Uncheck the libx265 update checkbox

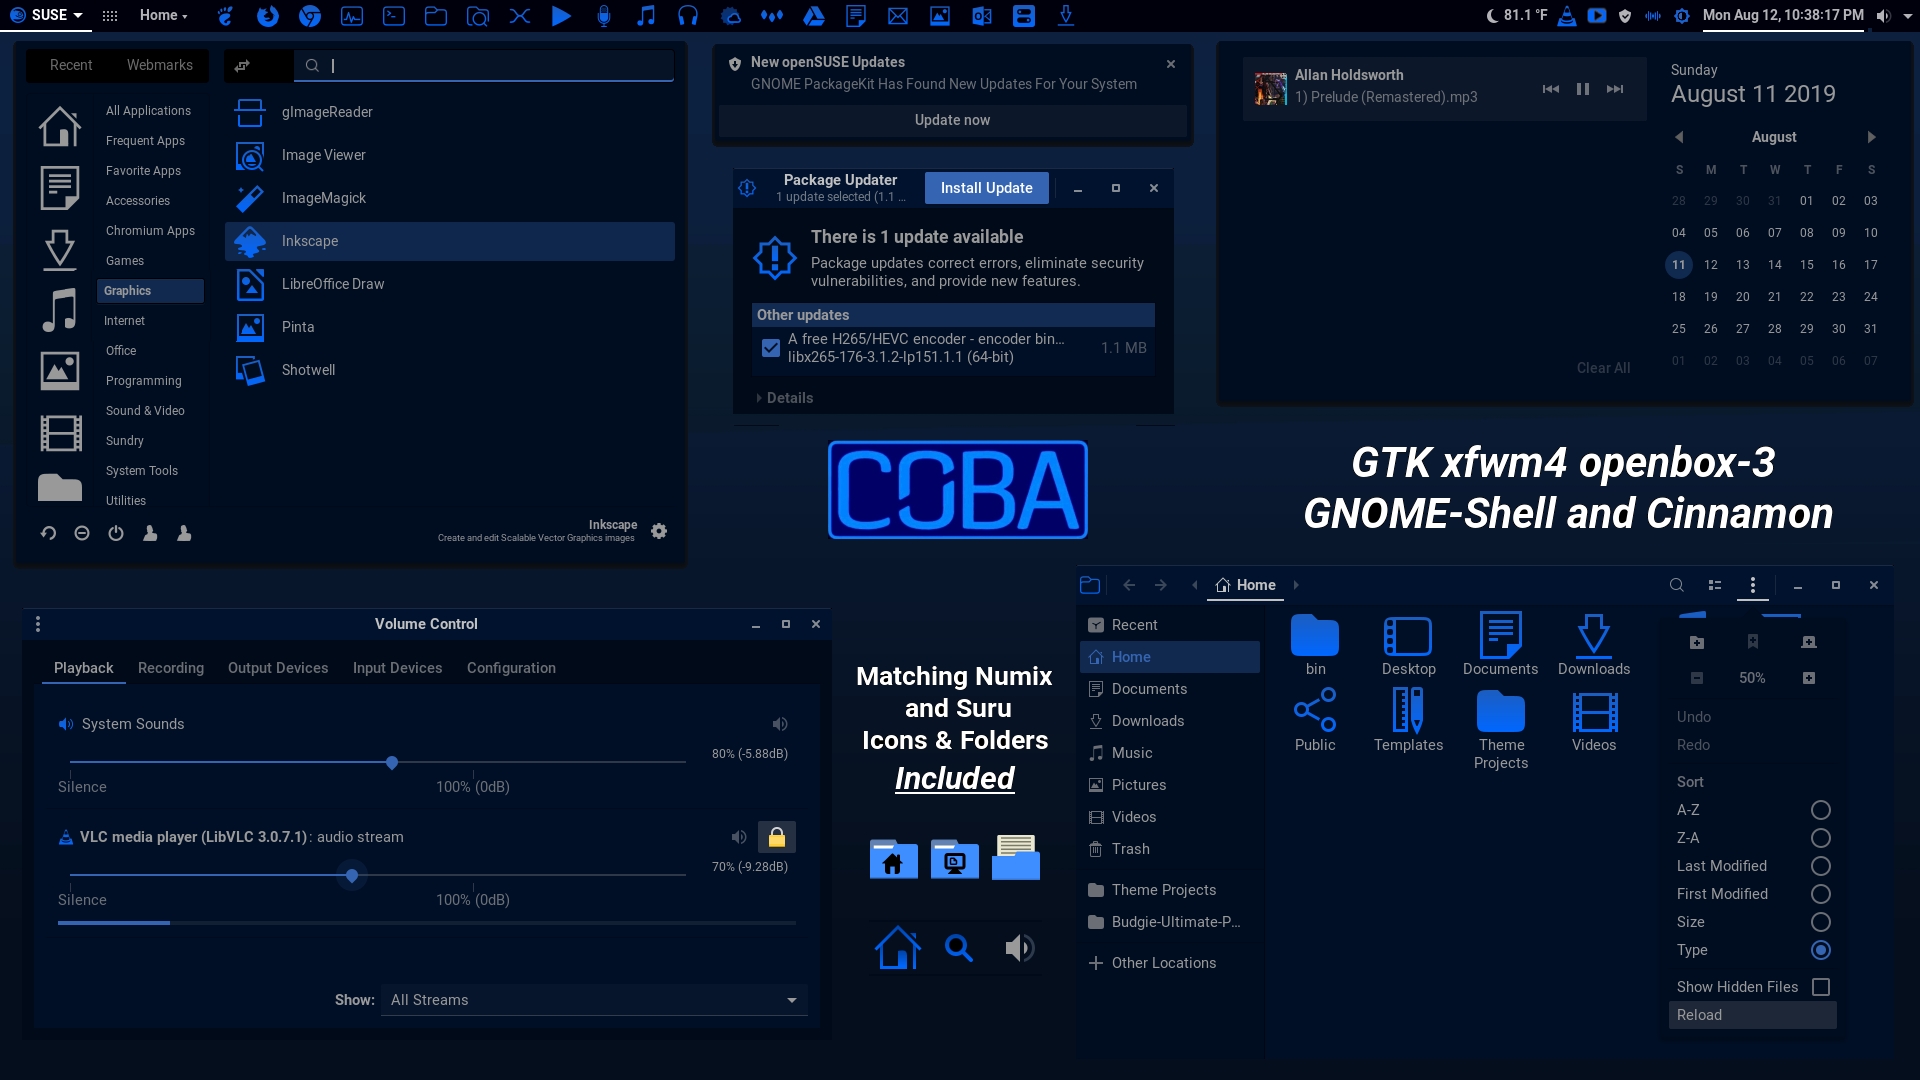(771, 348)
